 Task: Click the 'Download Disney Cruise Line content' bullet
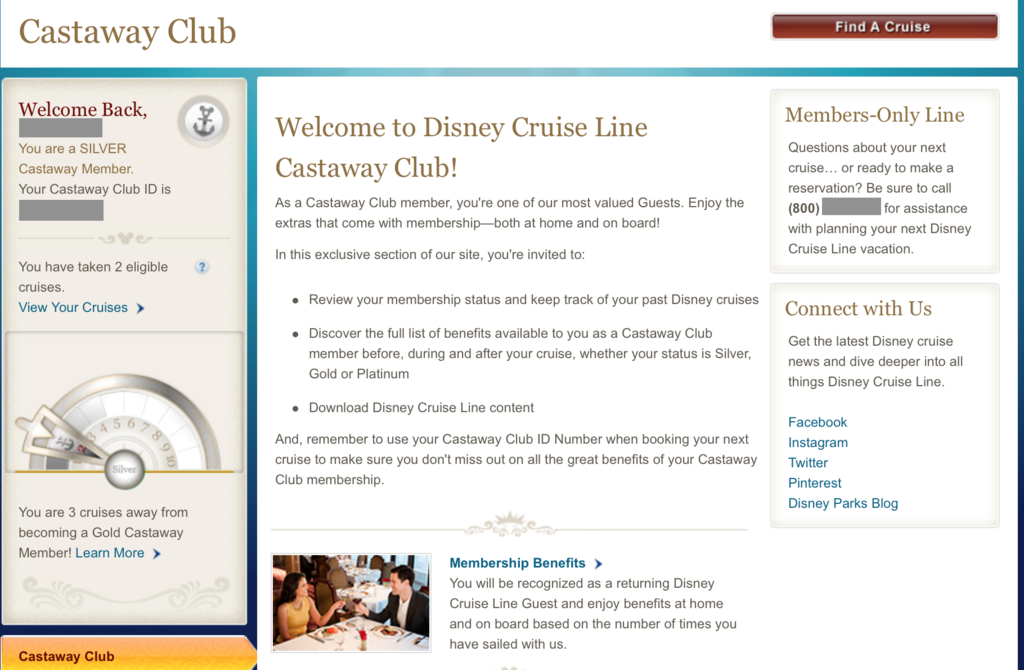pos(421,407)
